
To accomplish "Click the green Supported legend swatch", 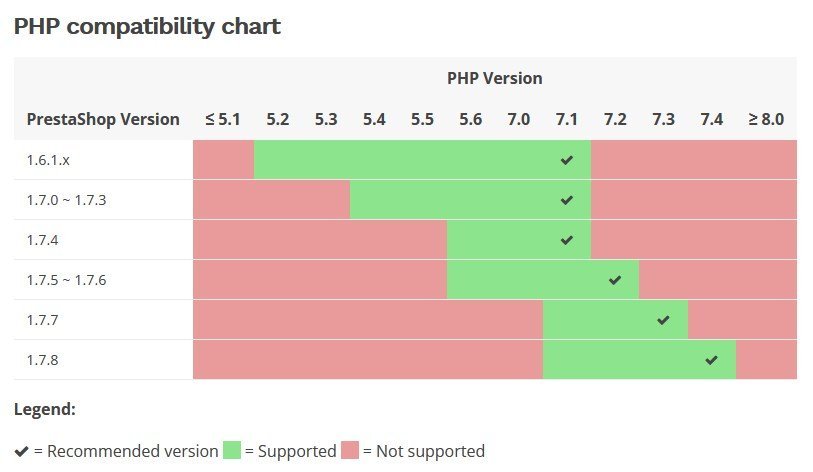I will (232, 451).
